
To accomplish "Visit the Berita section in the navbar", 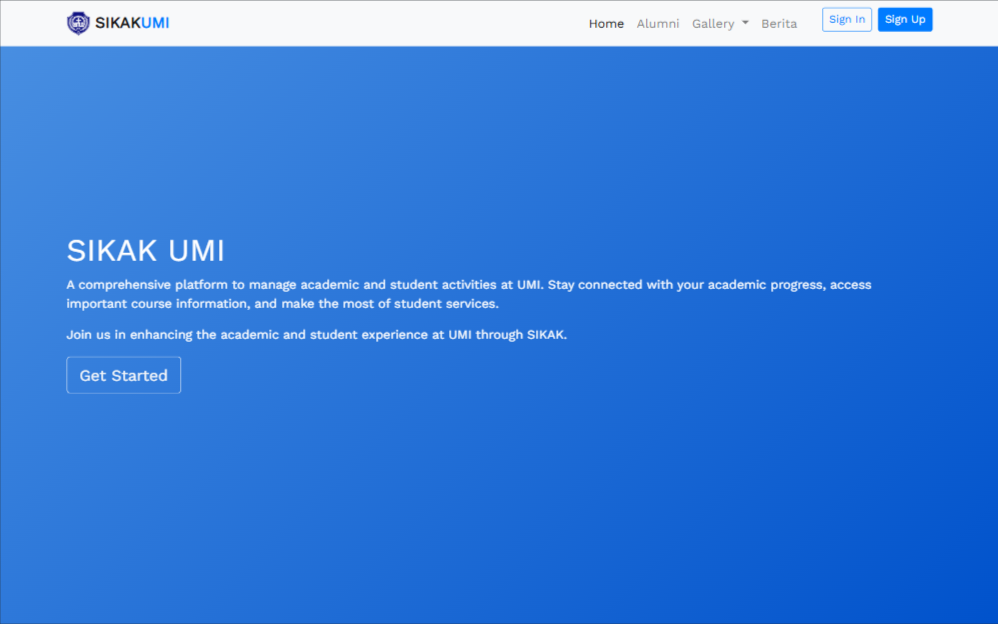I will click(780, 23).
